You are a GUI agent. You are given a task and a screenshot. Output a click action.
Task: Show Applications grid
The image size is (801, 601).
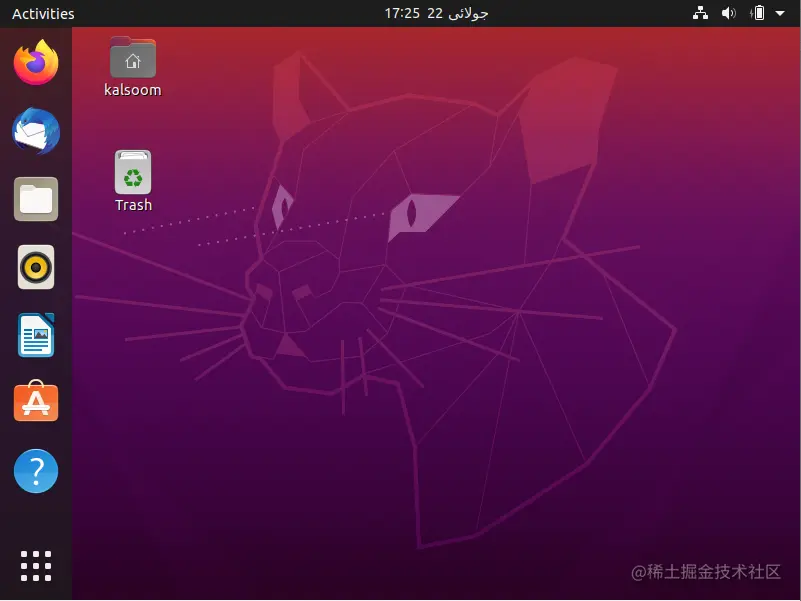36,566
